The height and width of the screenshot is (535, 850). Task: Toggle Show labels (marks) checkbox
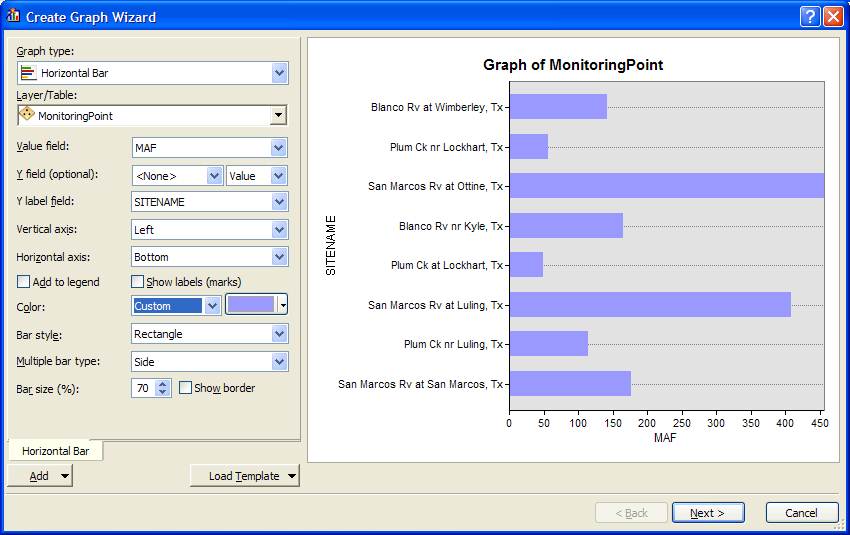point(138,282)
